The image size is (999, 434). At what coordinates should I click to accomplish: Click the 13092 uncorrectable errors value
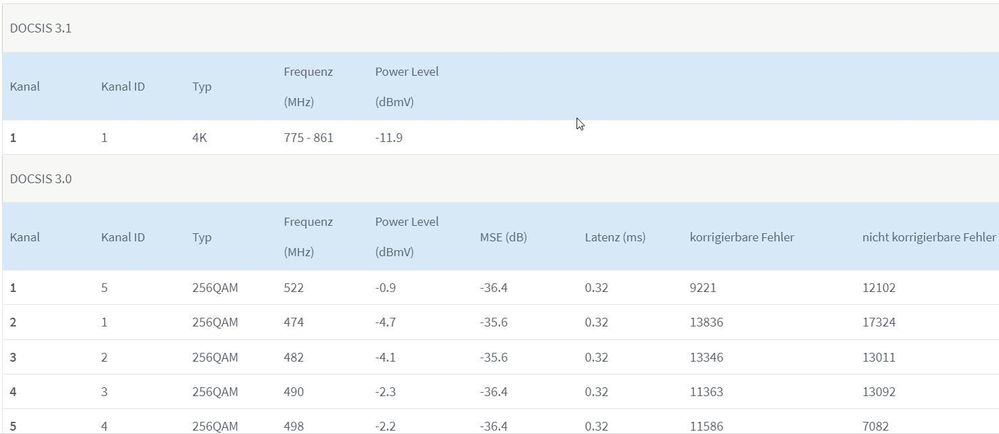tap(880, 392)
